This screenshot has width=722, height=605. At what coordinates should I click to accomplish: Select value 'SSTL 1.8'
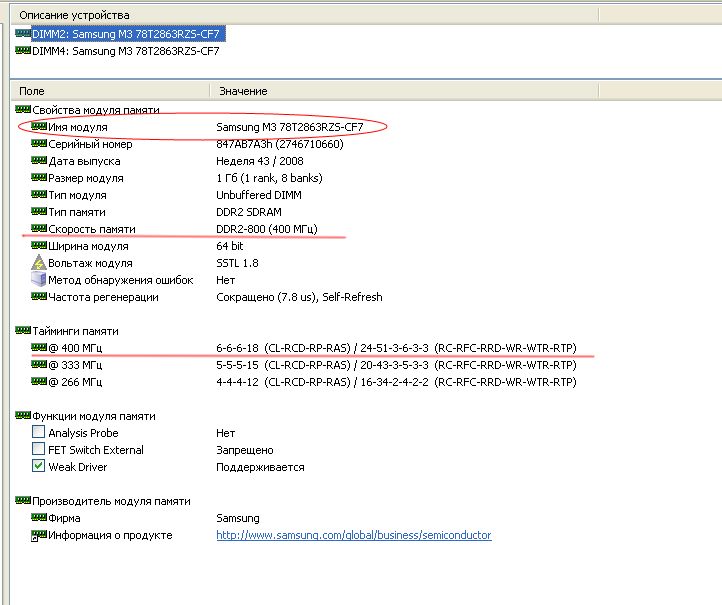(x=237, y=263)
